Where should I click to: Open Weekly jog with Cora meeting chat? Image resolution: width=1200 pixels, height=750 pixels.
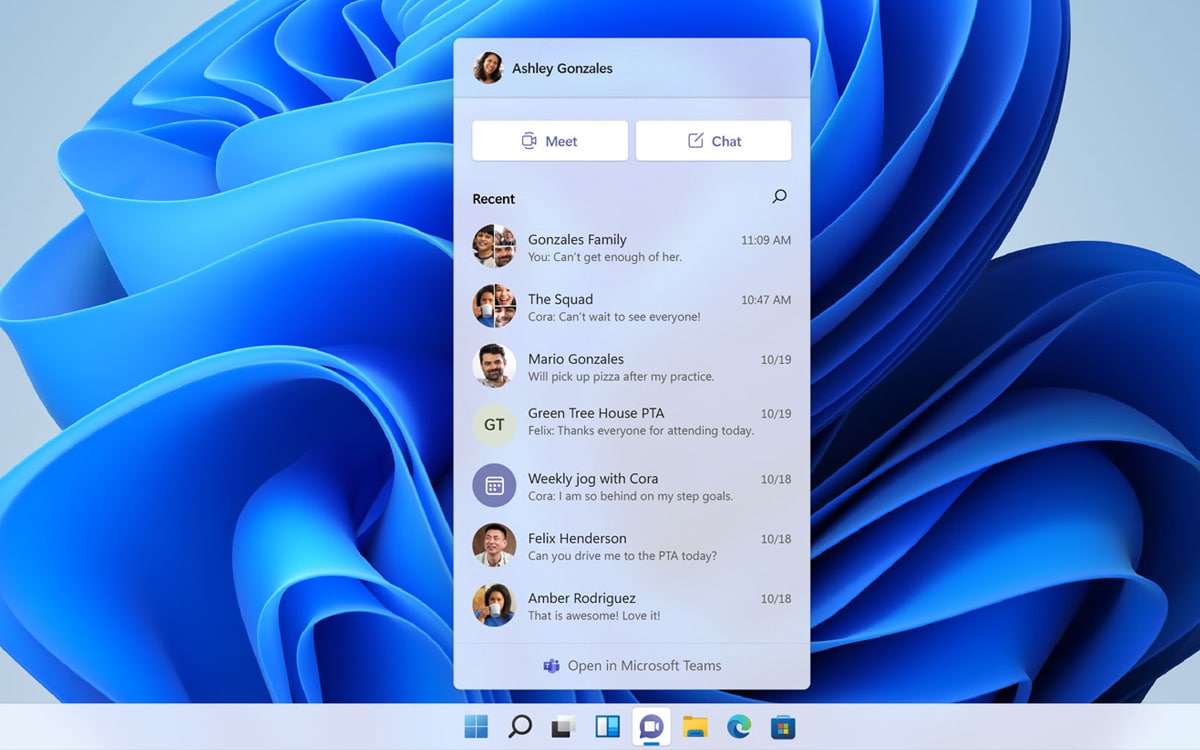point(631,487)
